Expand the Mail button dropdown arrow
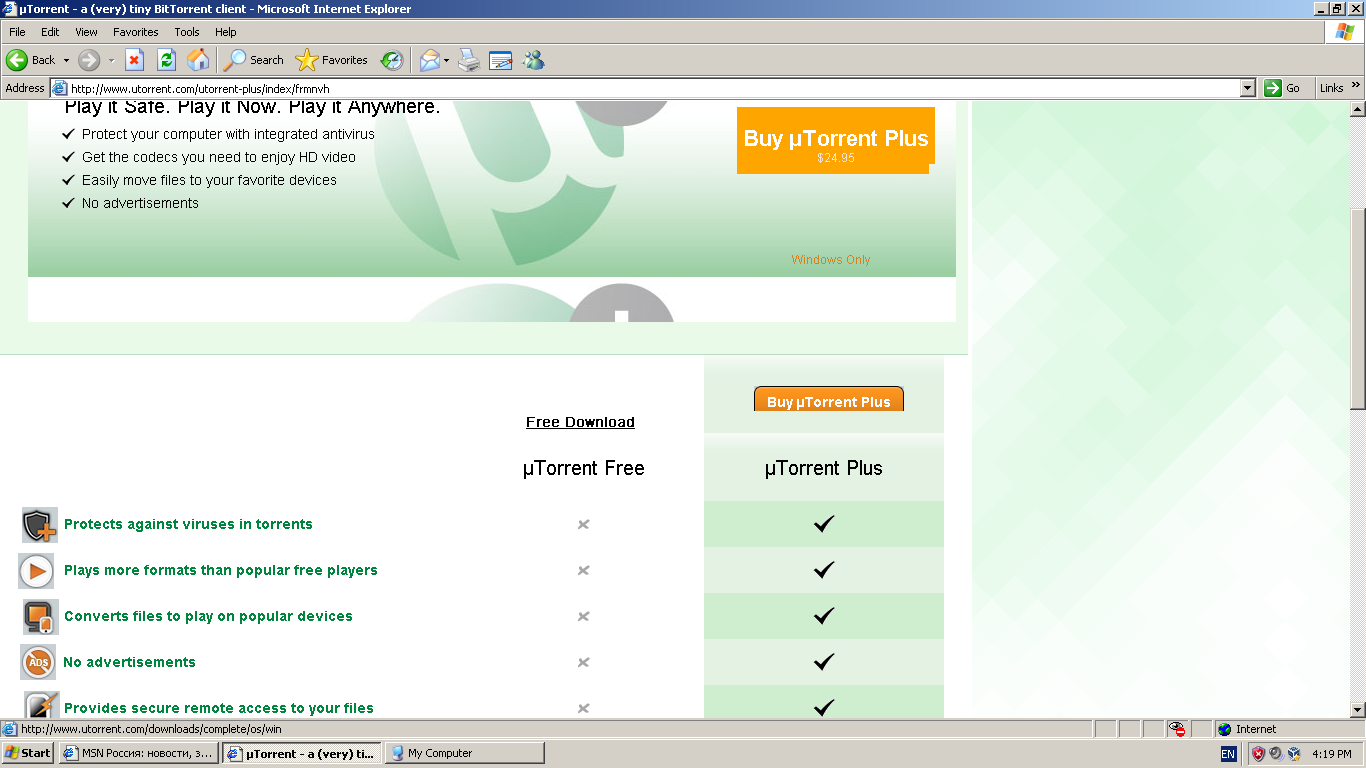The image size is (1366, 768). point(446,60)
